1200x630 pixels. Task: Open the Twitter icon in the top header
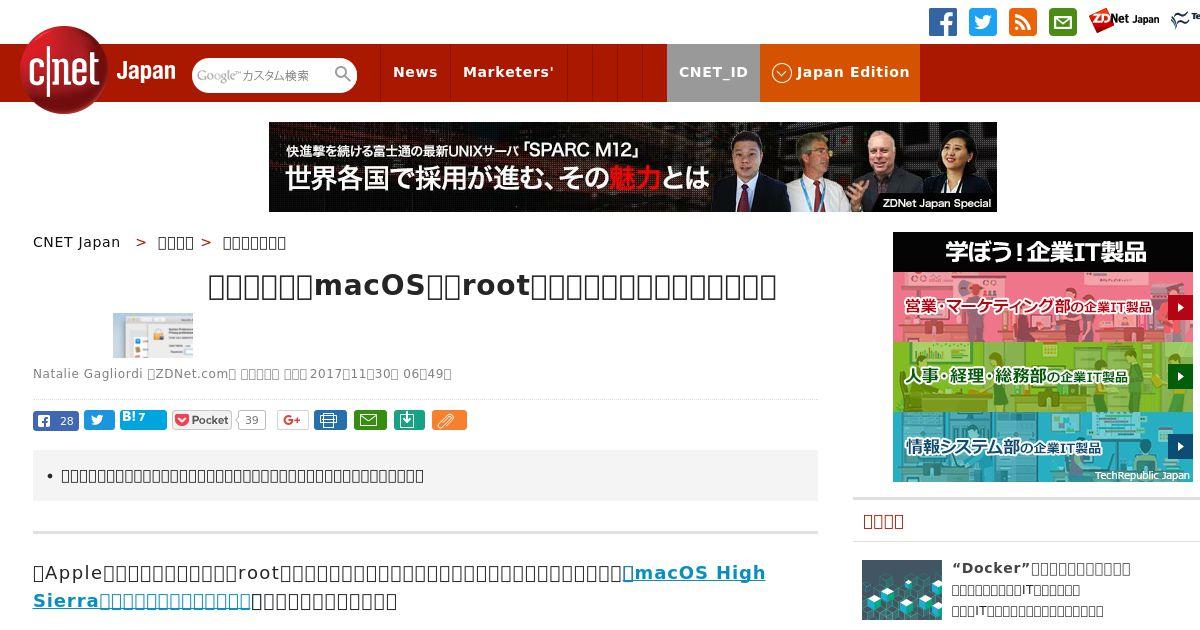point(983,22)
